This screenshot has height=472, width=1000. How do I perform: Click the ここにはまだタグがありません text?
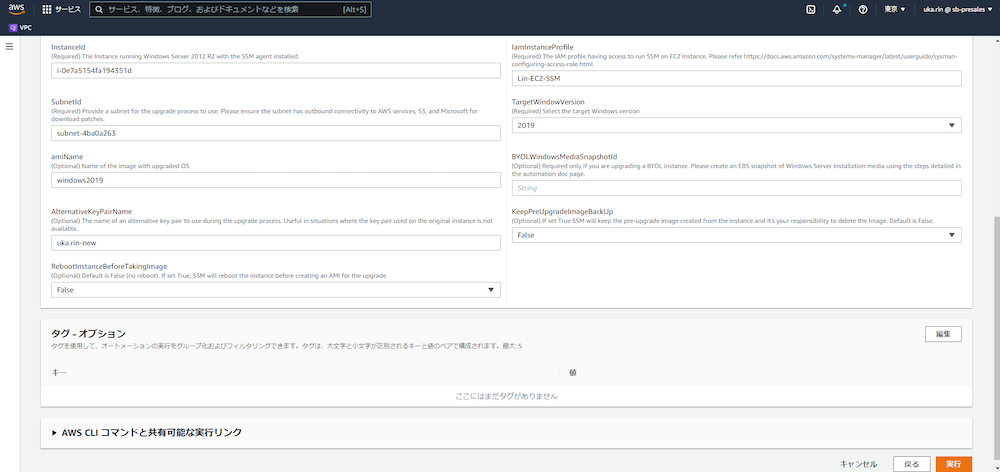(506, 396)
